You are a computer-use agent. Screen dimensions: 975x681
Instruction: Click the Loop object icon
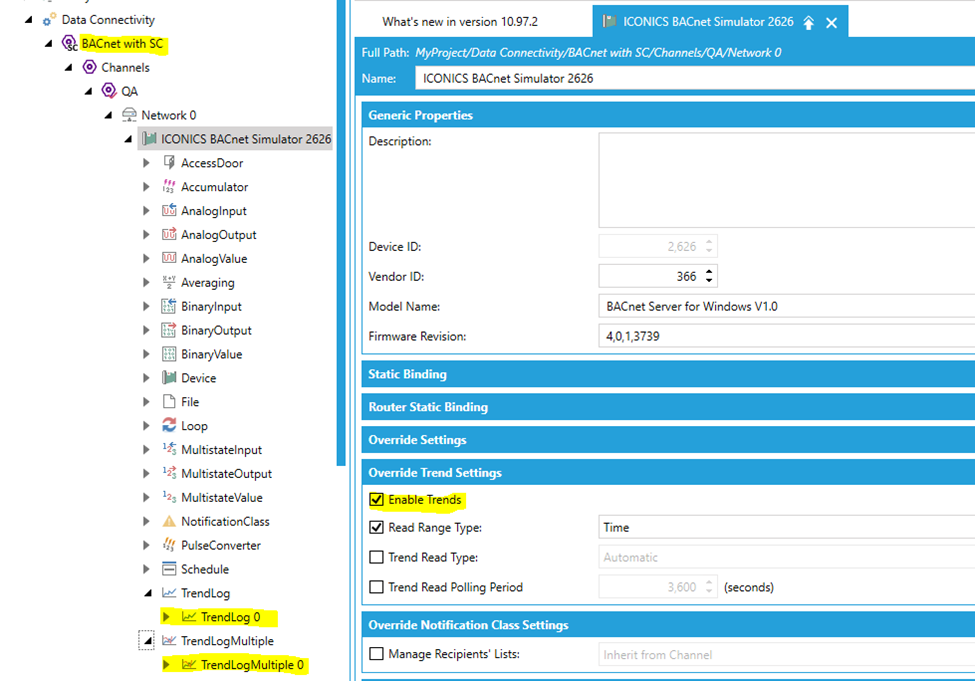tap(169, 426)
